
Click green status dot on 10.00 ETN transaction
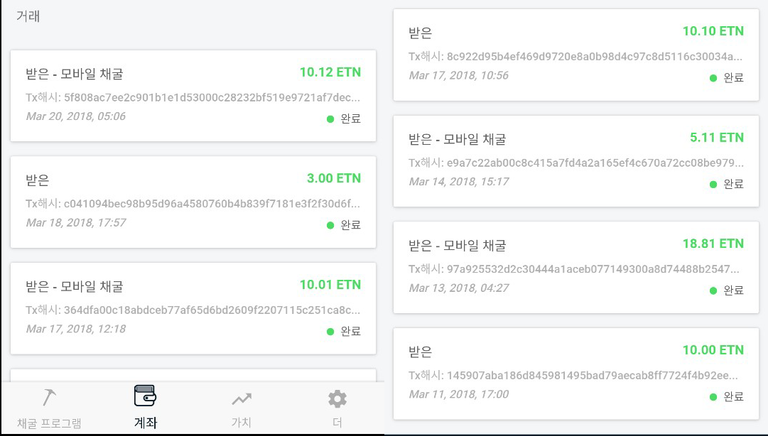click(x=713, y=397)
